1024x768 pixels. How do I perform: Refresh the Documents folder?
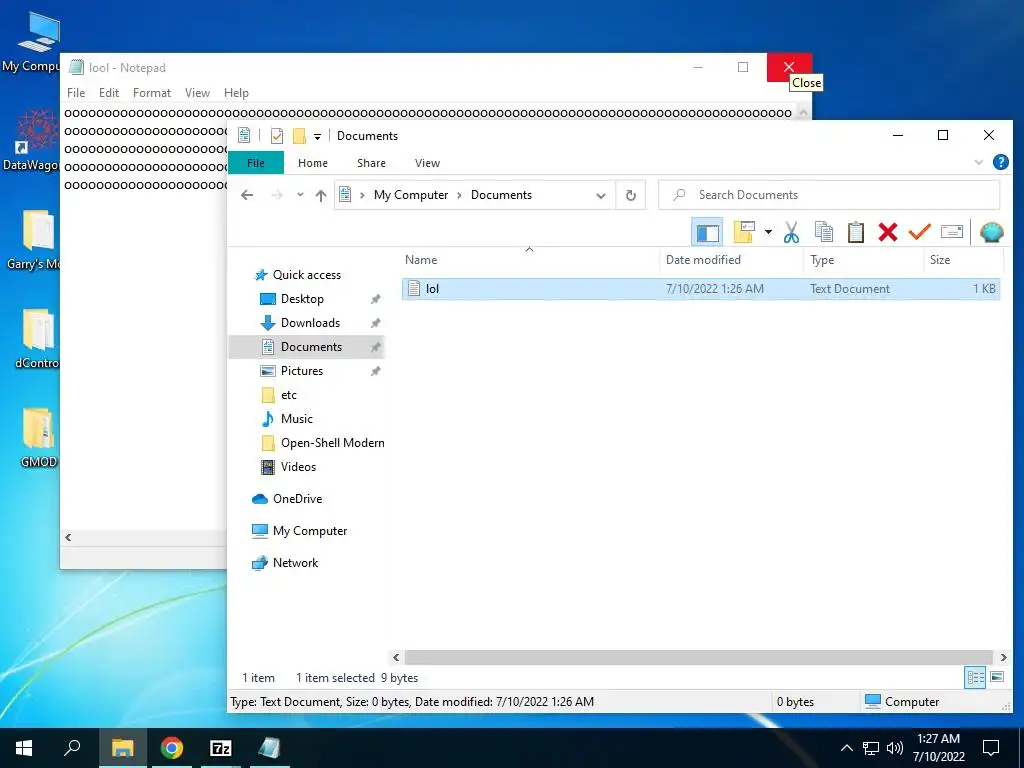pyautogui.click(x=630, y=195)
